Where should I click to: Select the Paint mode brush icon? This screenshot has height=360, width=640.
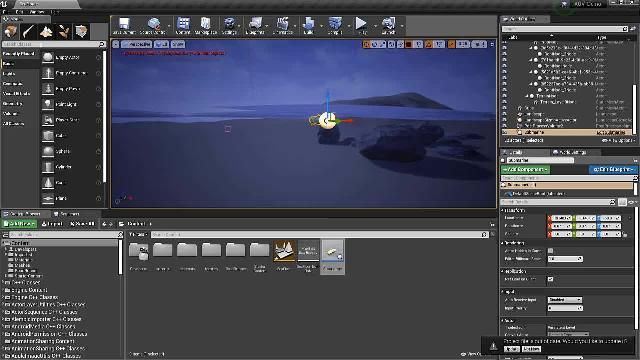[28, 31]
